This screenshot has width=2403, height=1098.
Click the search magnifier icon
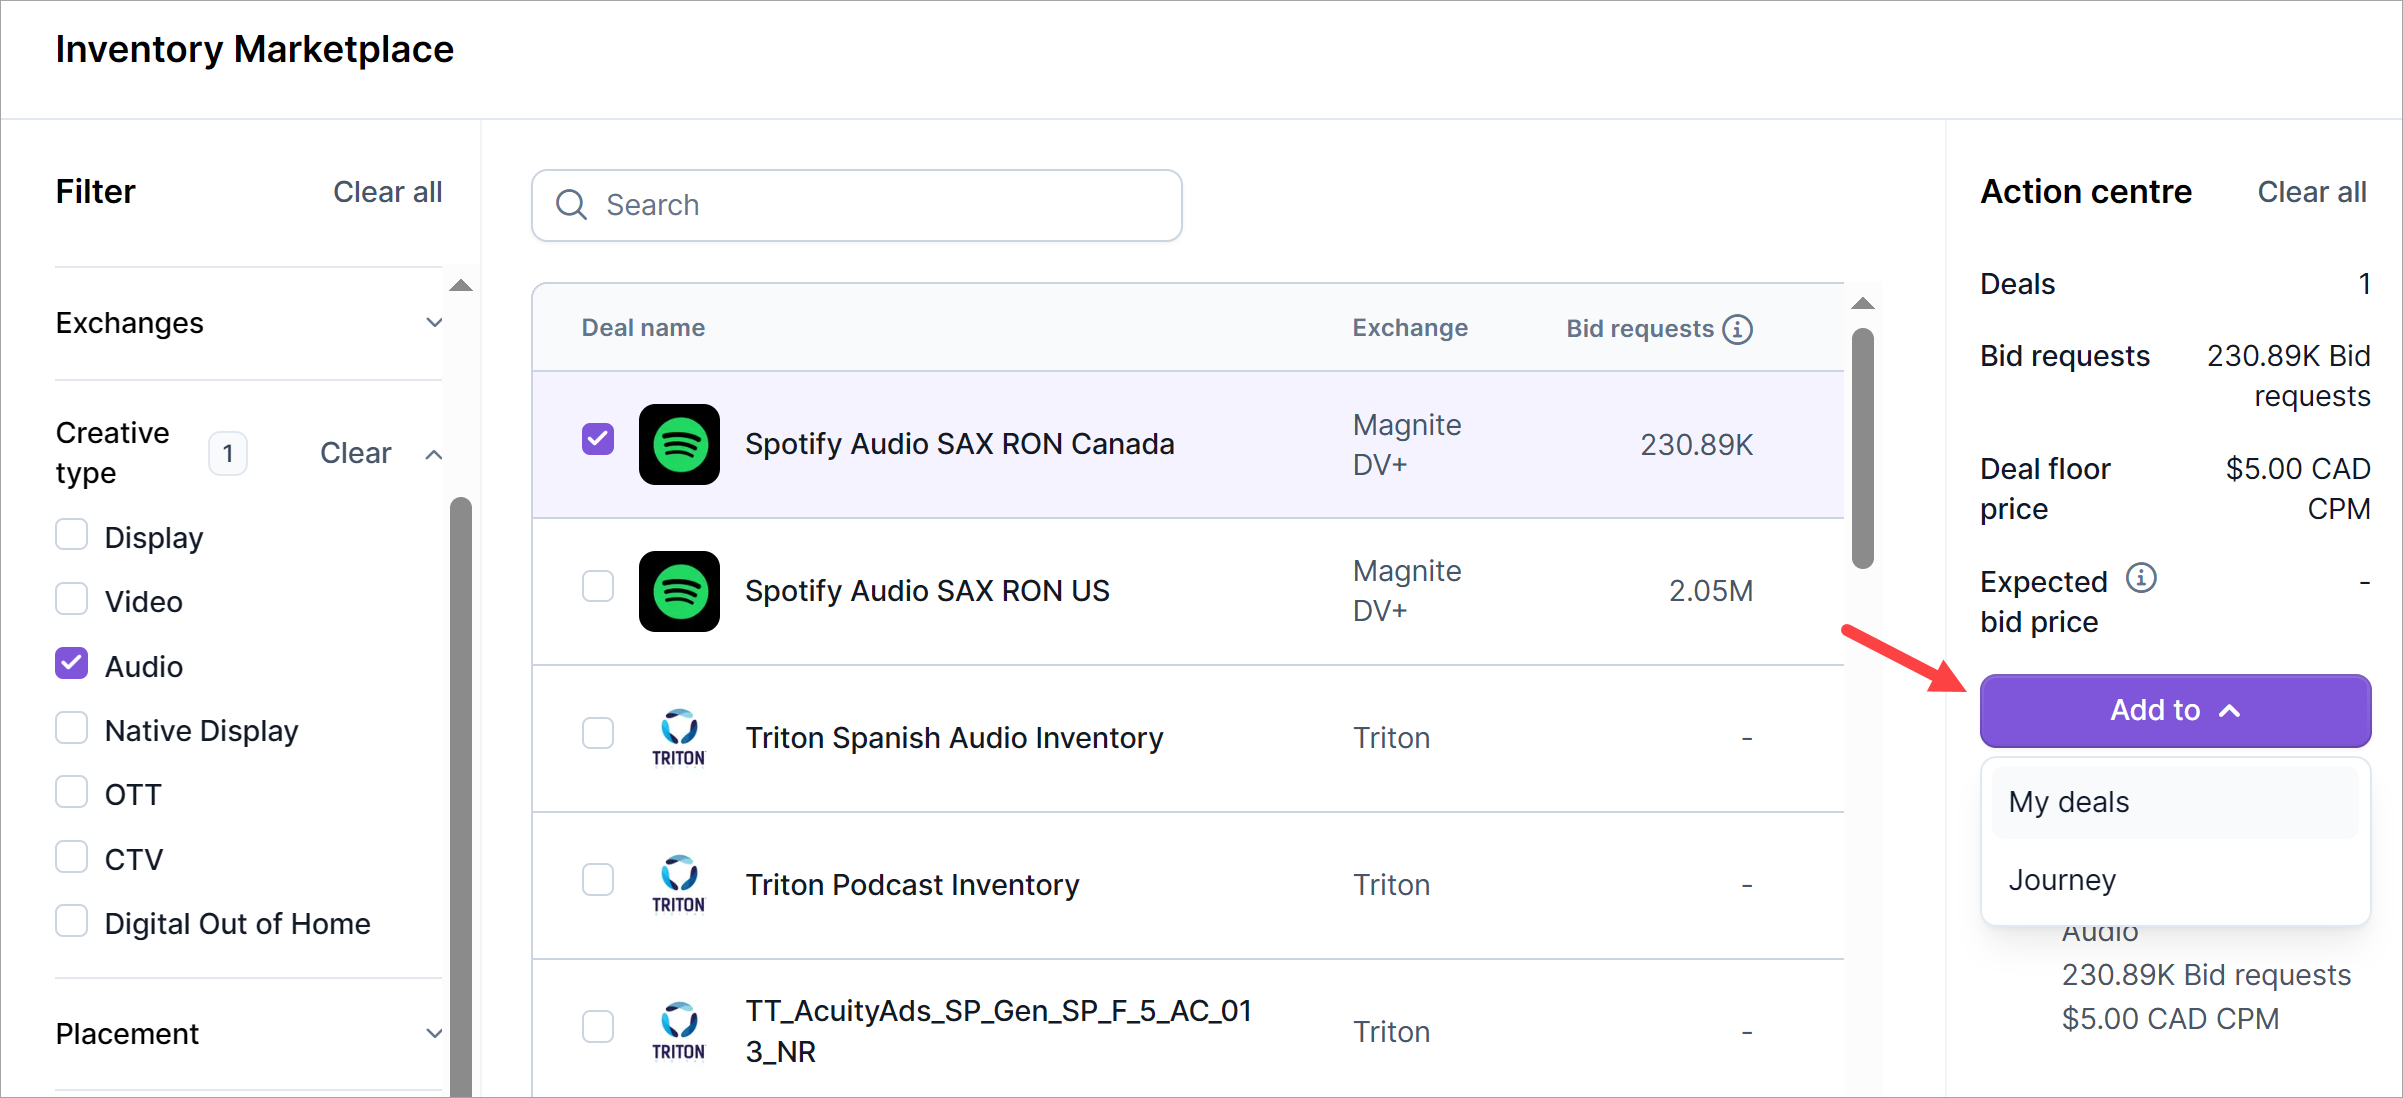pos(571,205)
